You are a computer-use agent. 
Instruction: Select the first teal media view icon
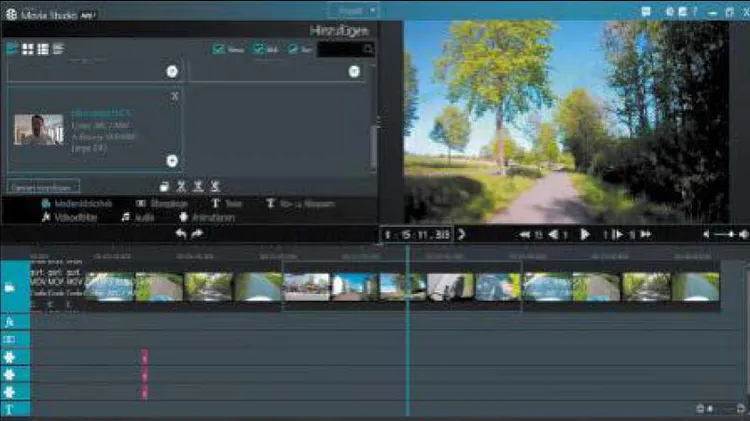pyautogui.click(x=12, y=48)
